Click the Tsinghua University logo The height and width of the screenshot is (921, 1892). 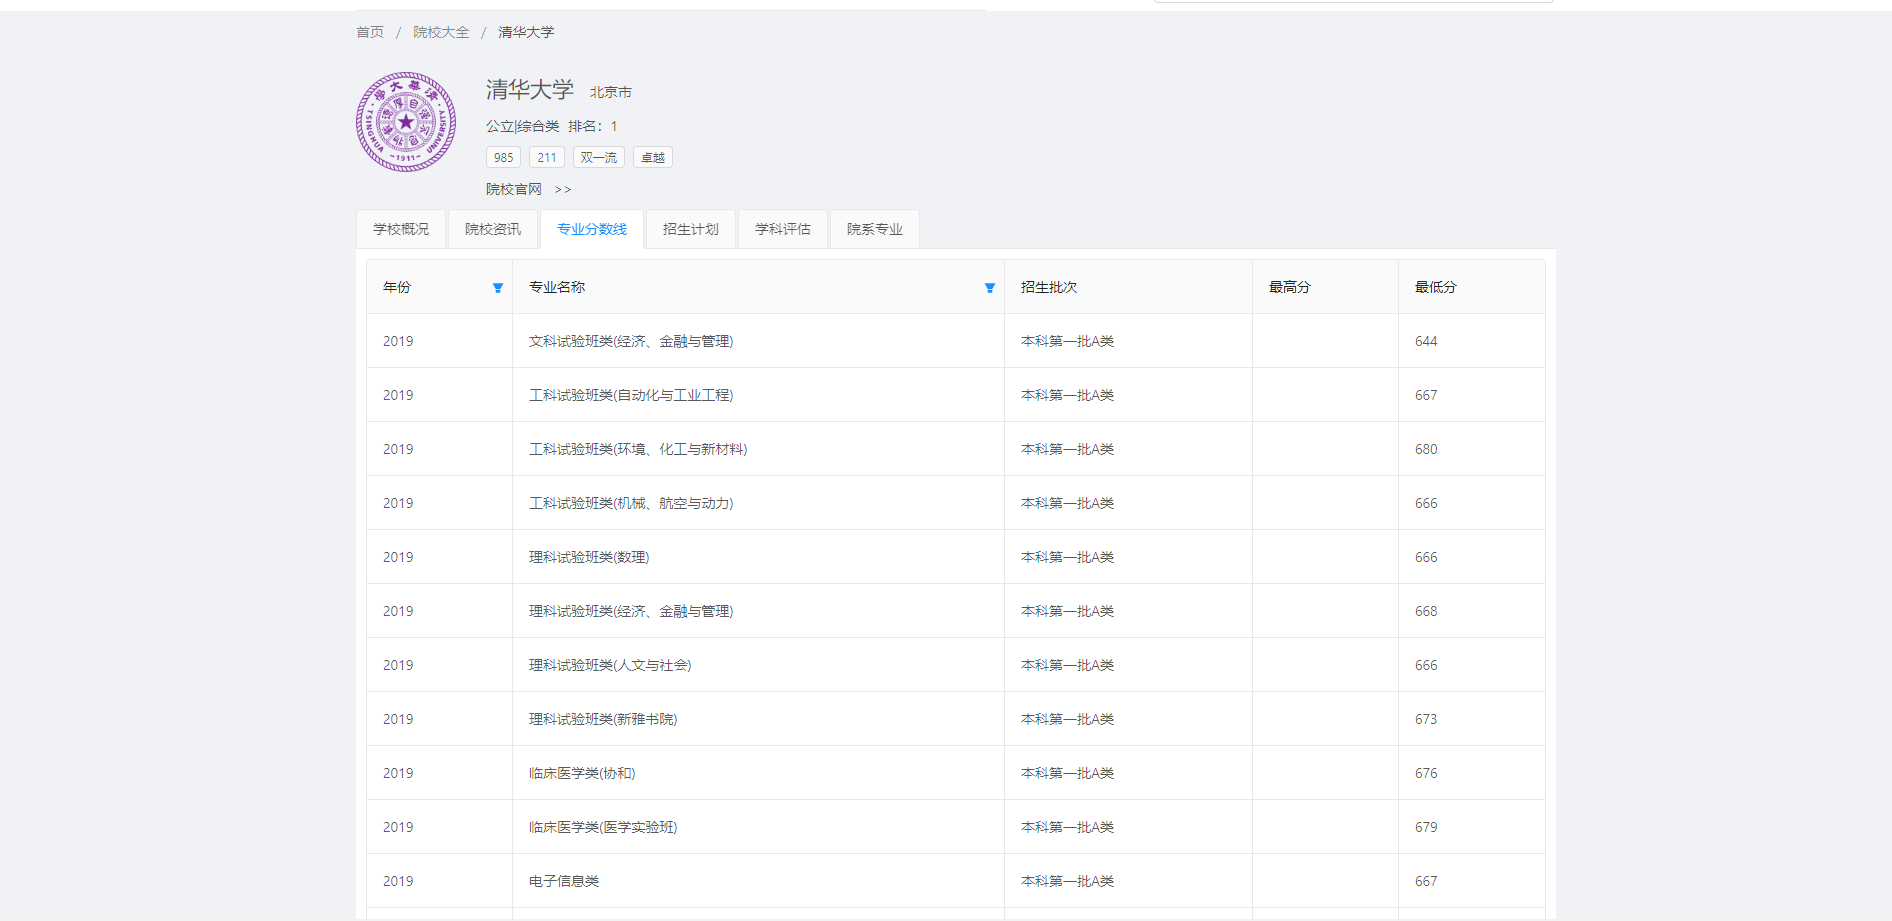pos(406,122)
